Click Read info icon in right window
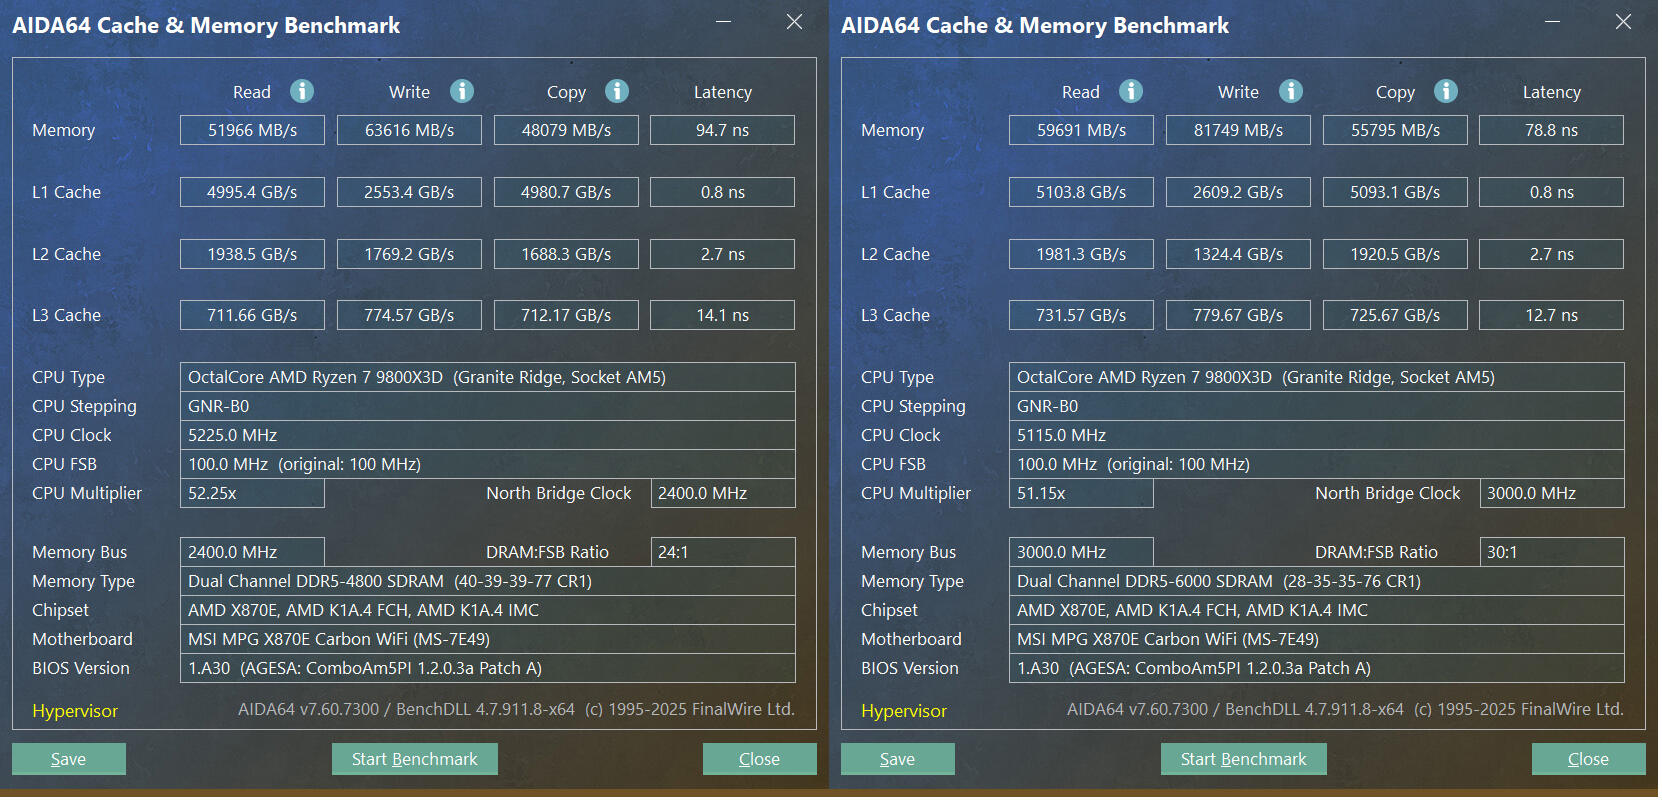This screenshot has height=801, width=1662. tap(1131, 91)
